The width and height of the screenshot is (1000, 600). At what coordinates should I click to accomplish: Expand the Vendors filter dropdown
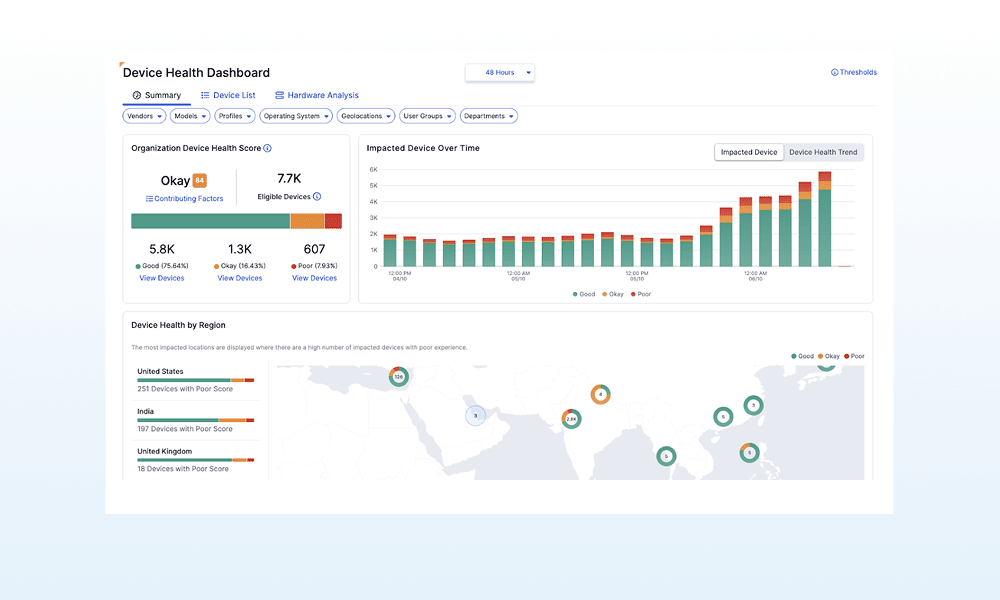coord(144,116)
